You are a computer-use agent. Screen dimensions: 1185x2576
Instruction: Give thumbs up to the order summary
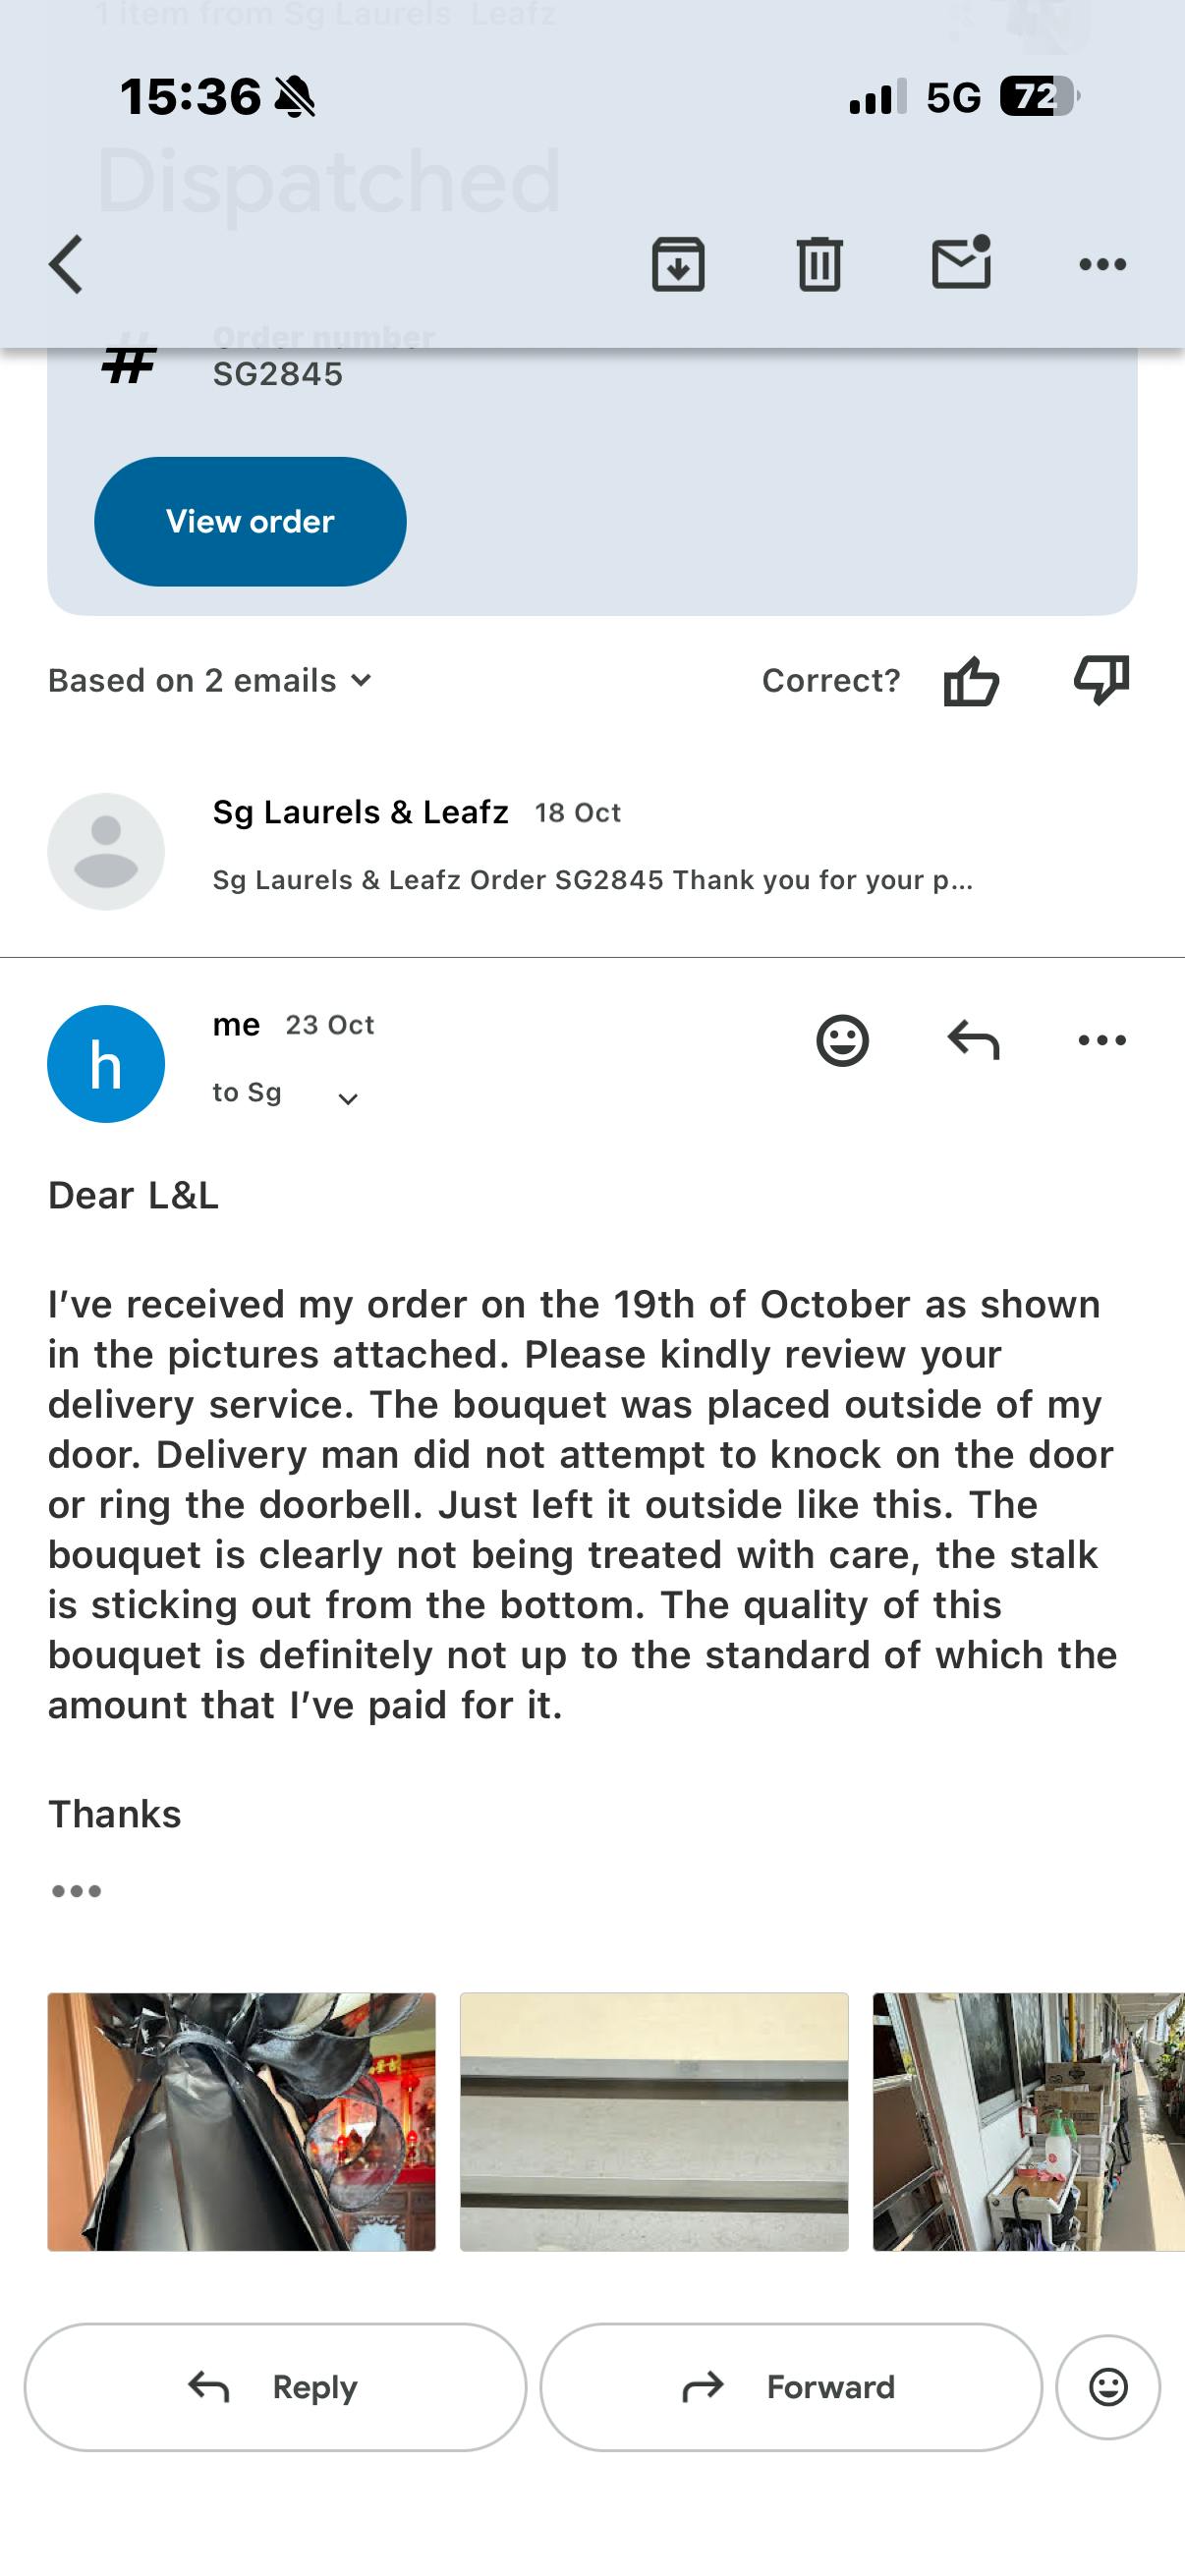[971, 682]
